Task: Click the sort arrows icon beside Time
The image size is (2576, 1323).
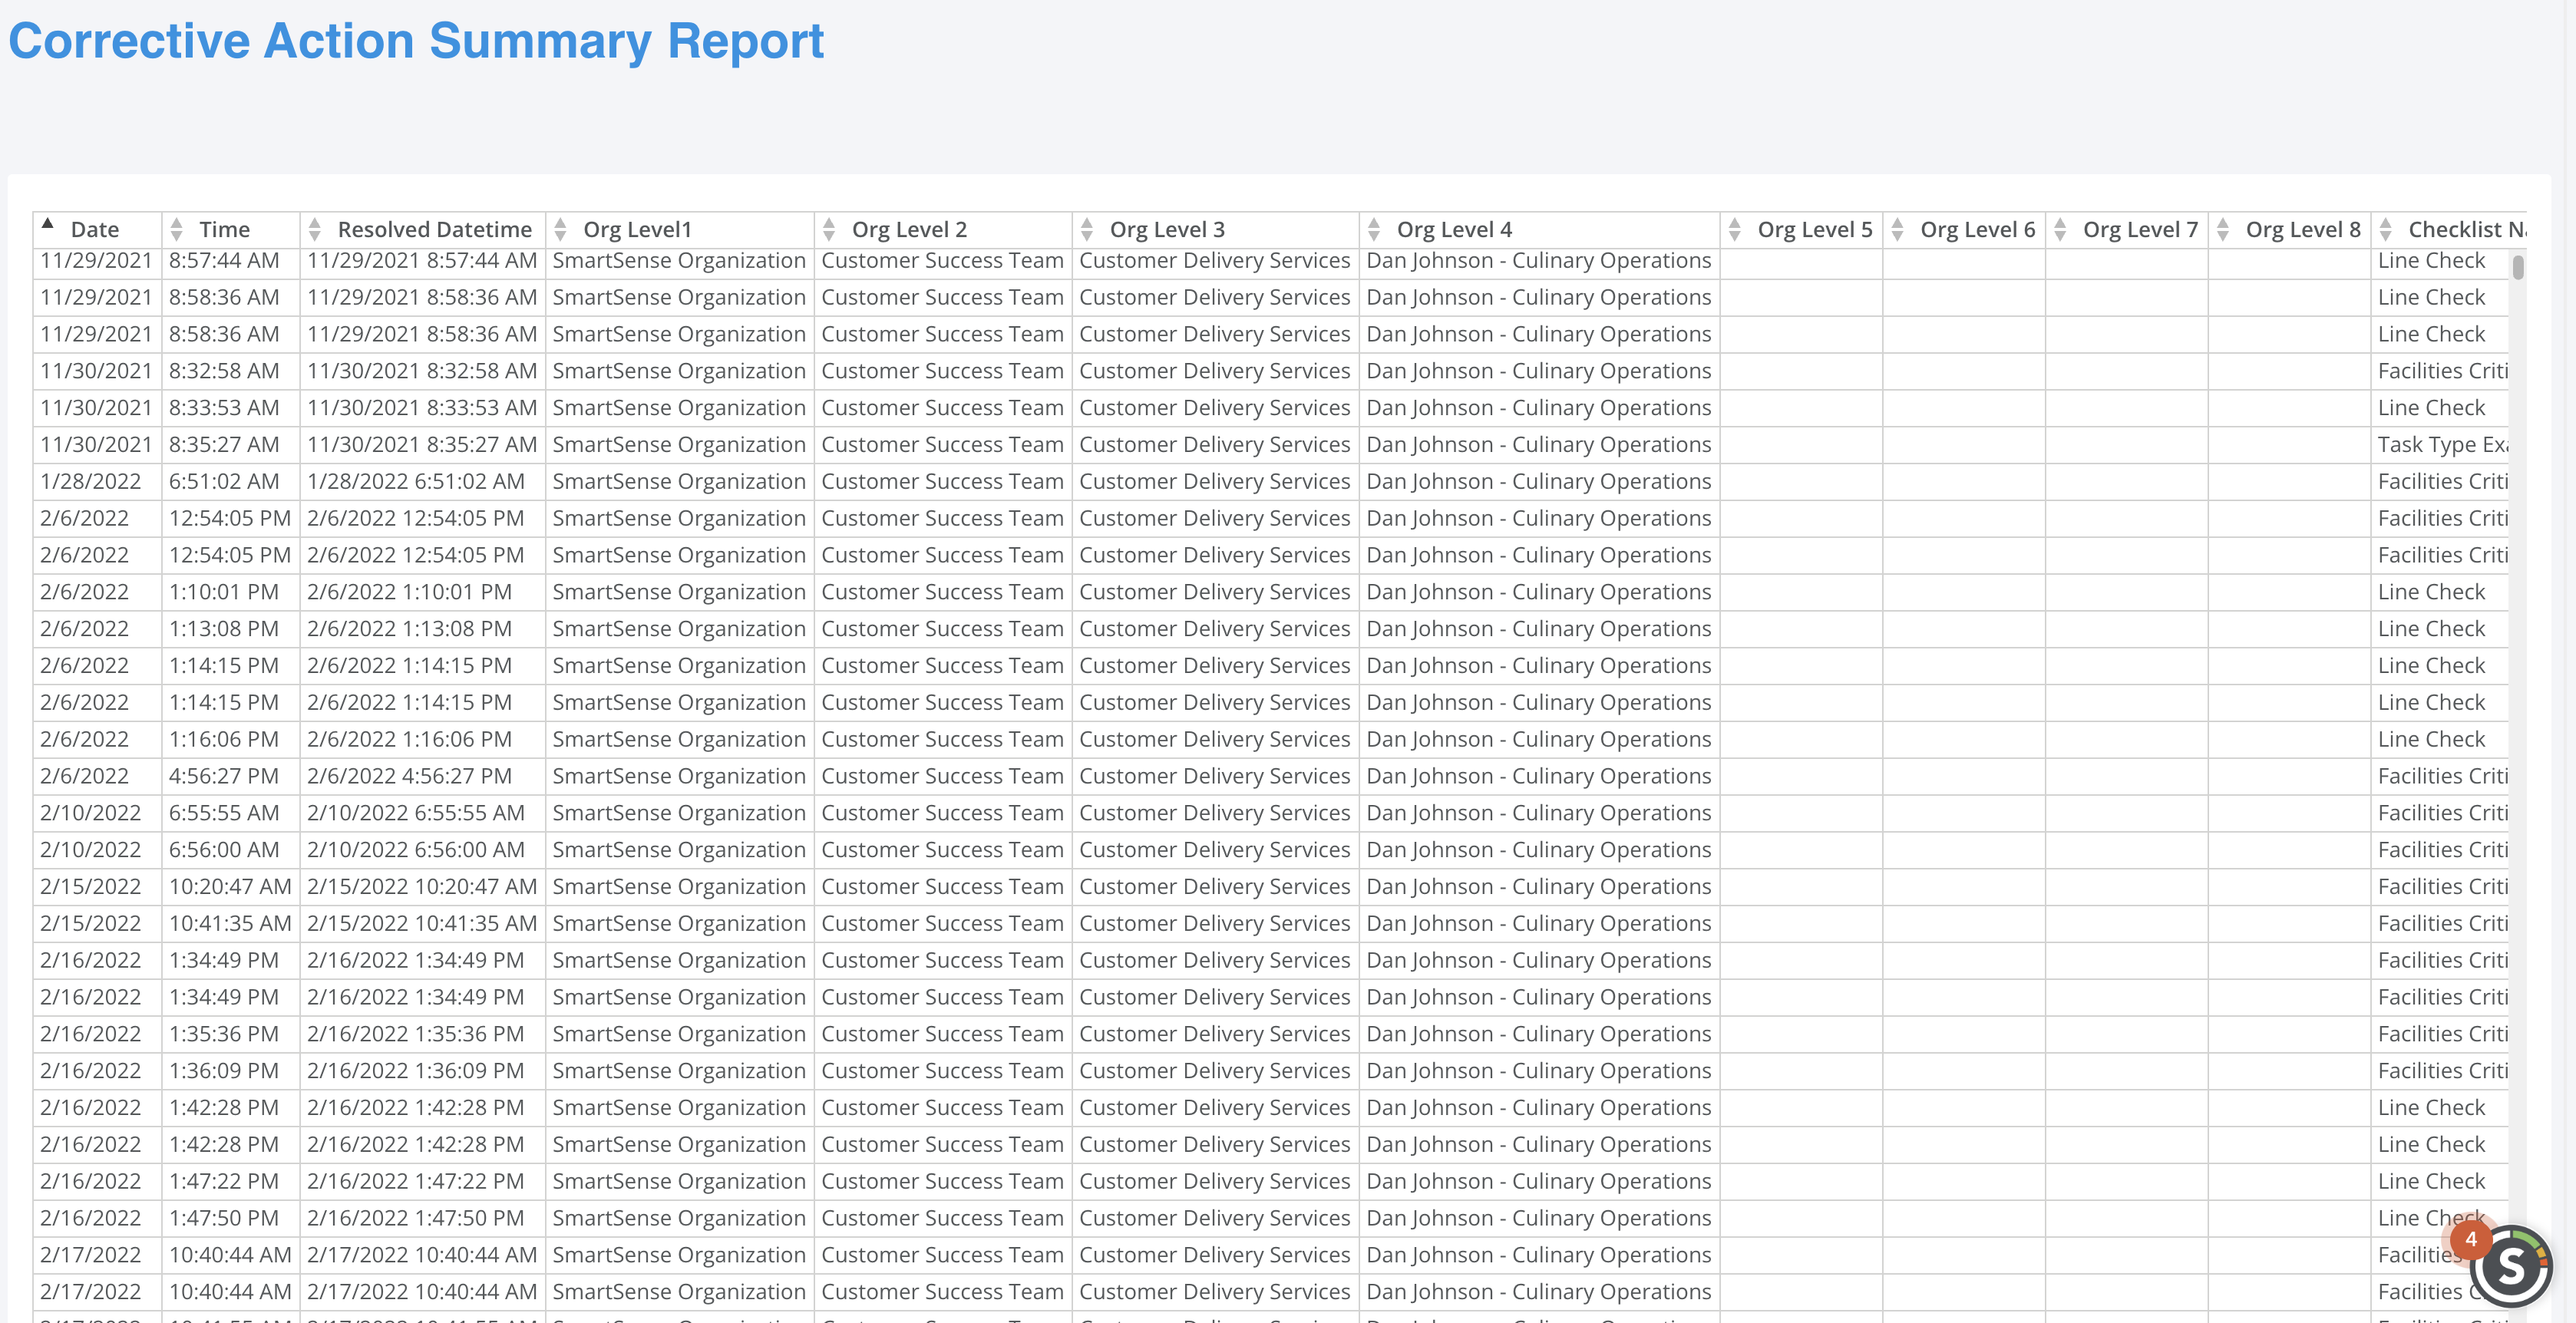Action: [177, 230]
